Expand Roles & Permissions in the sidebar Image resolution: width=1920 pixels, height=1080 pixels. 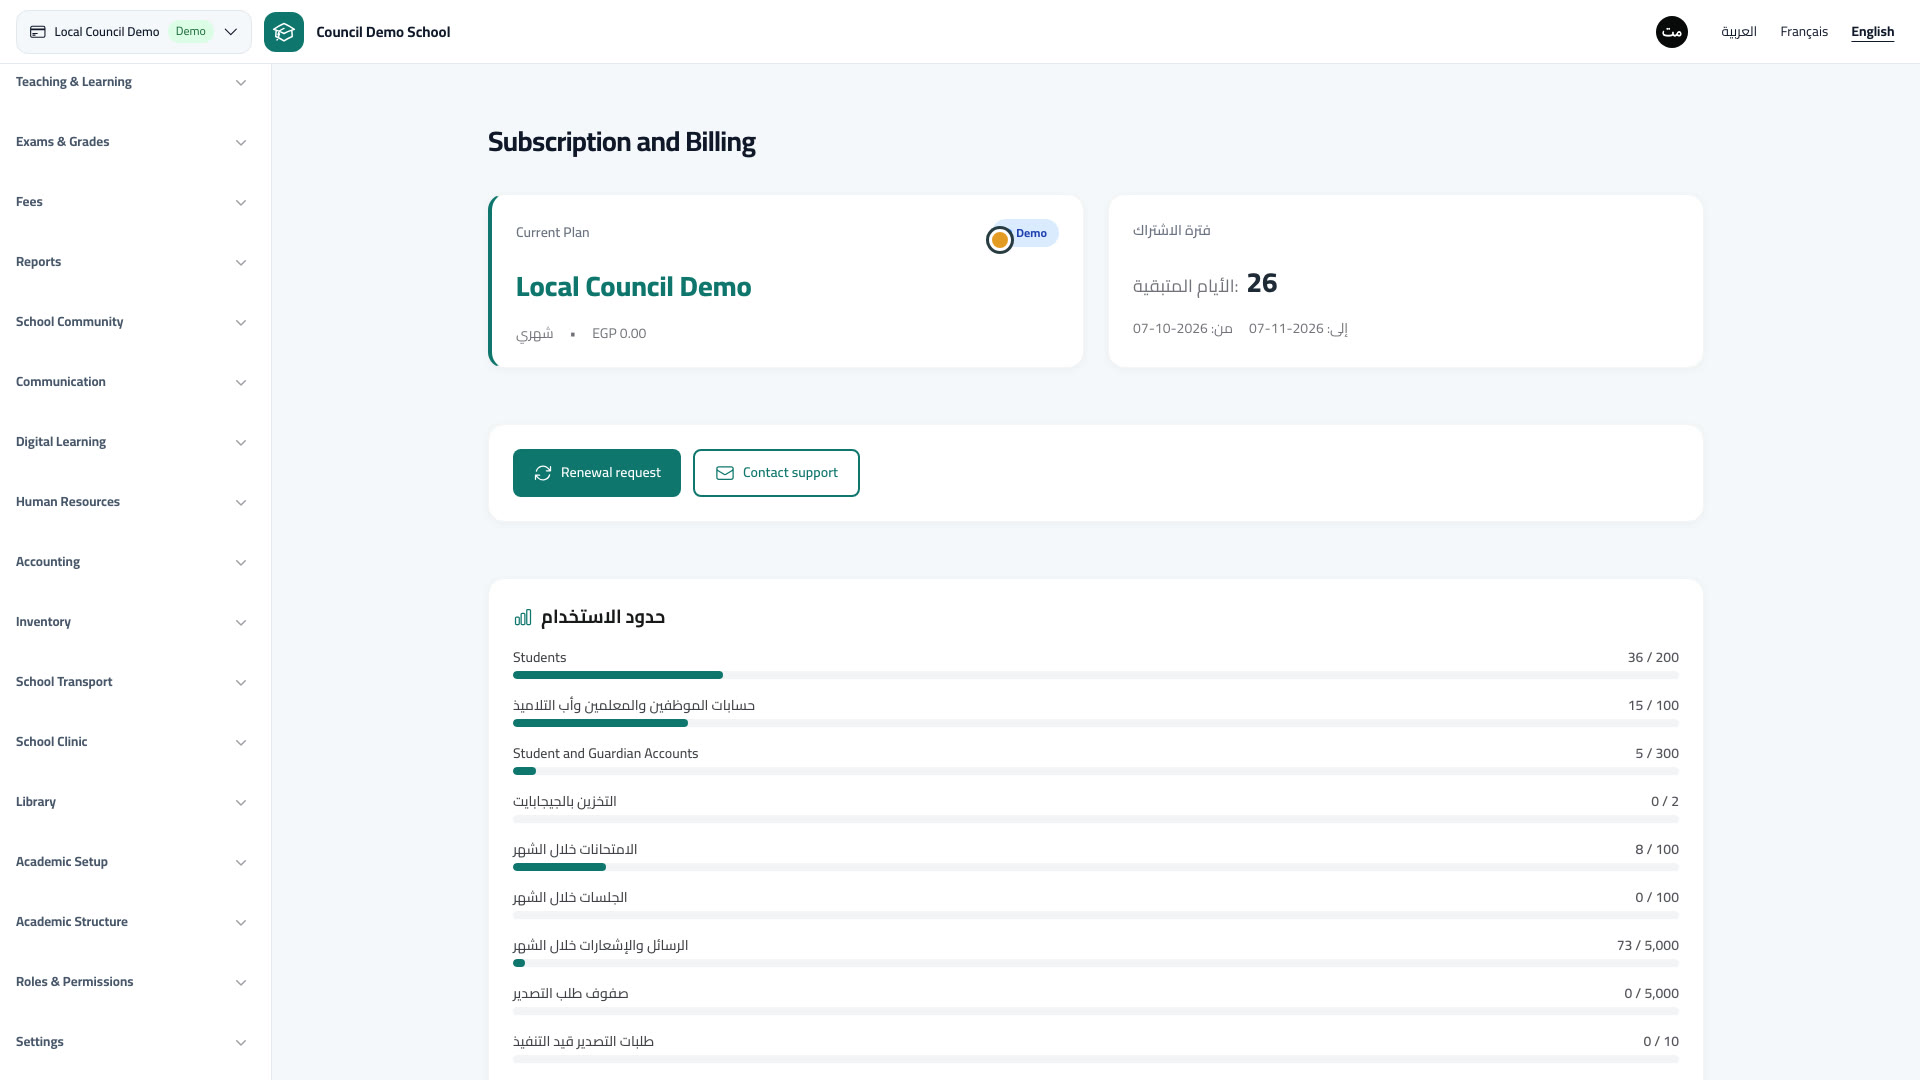pyautogui.click(x=131, y=982)
